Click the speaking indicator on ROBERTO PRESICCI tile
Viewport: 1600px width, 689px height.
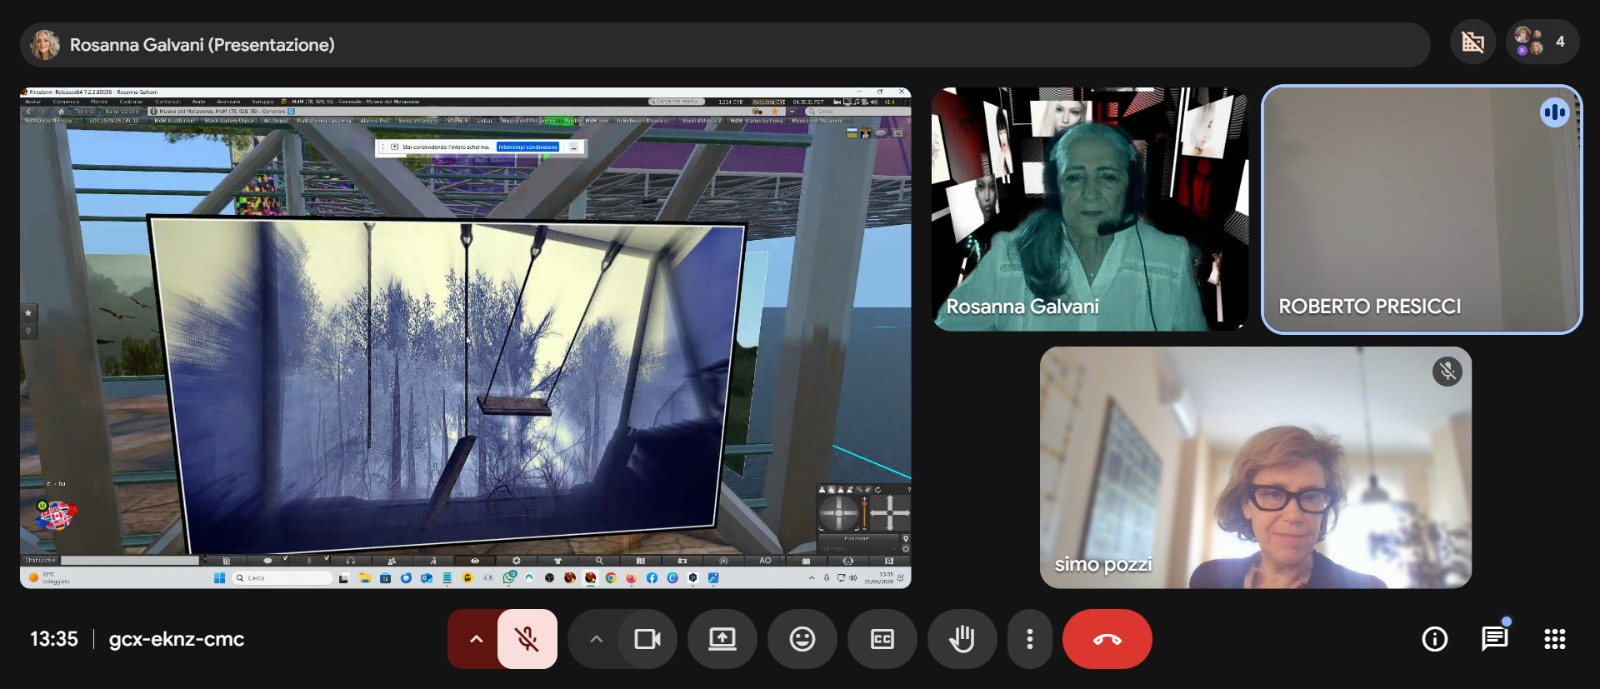pos(1554,112)
